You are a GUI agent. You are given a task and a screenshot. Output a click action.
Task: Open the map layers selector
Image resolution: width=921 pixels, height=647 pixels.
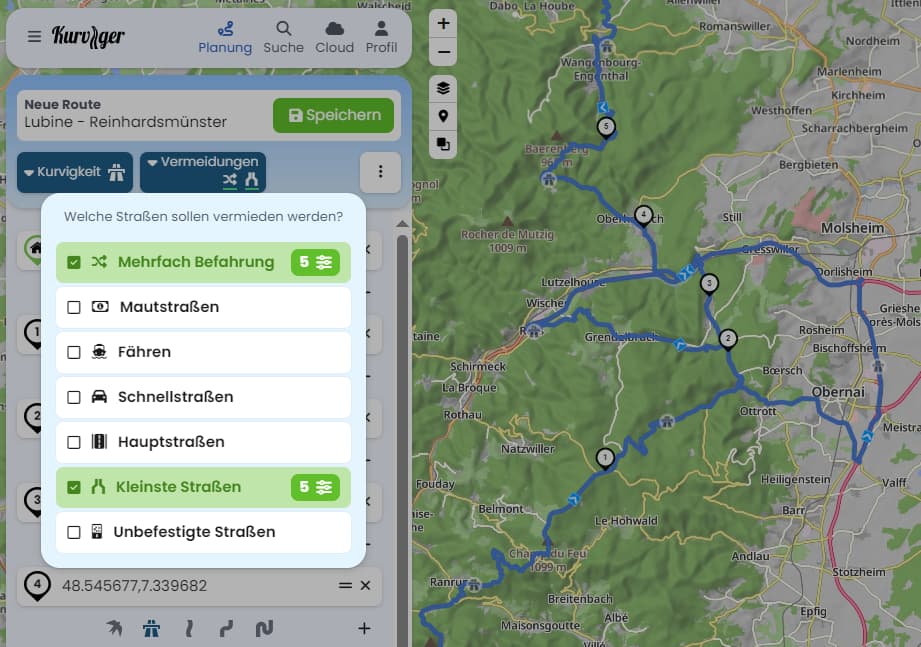pyautogui.click(x=443, y=88)
